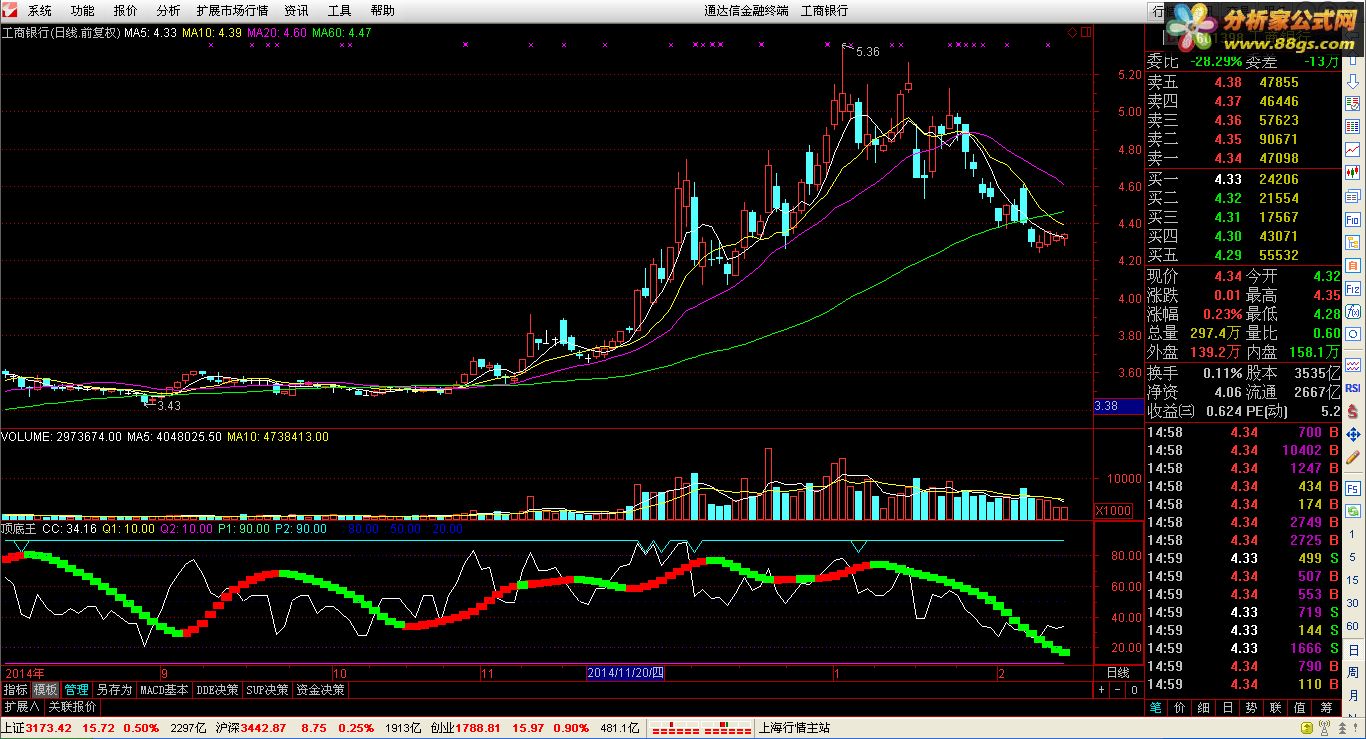The image size is (1366, 739).
Task: Switch to 15-minute period
Action: (x=1352, y=580)
